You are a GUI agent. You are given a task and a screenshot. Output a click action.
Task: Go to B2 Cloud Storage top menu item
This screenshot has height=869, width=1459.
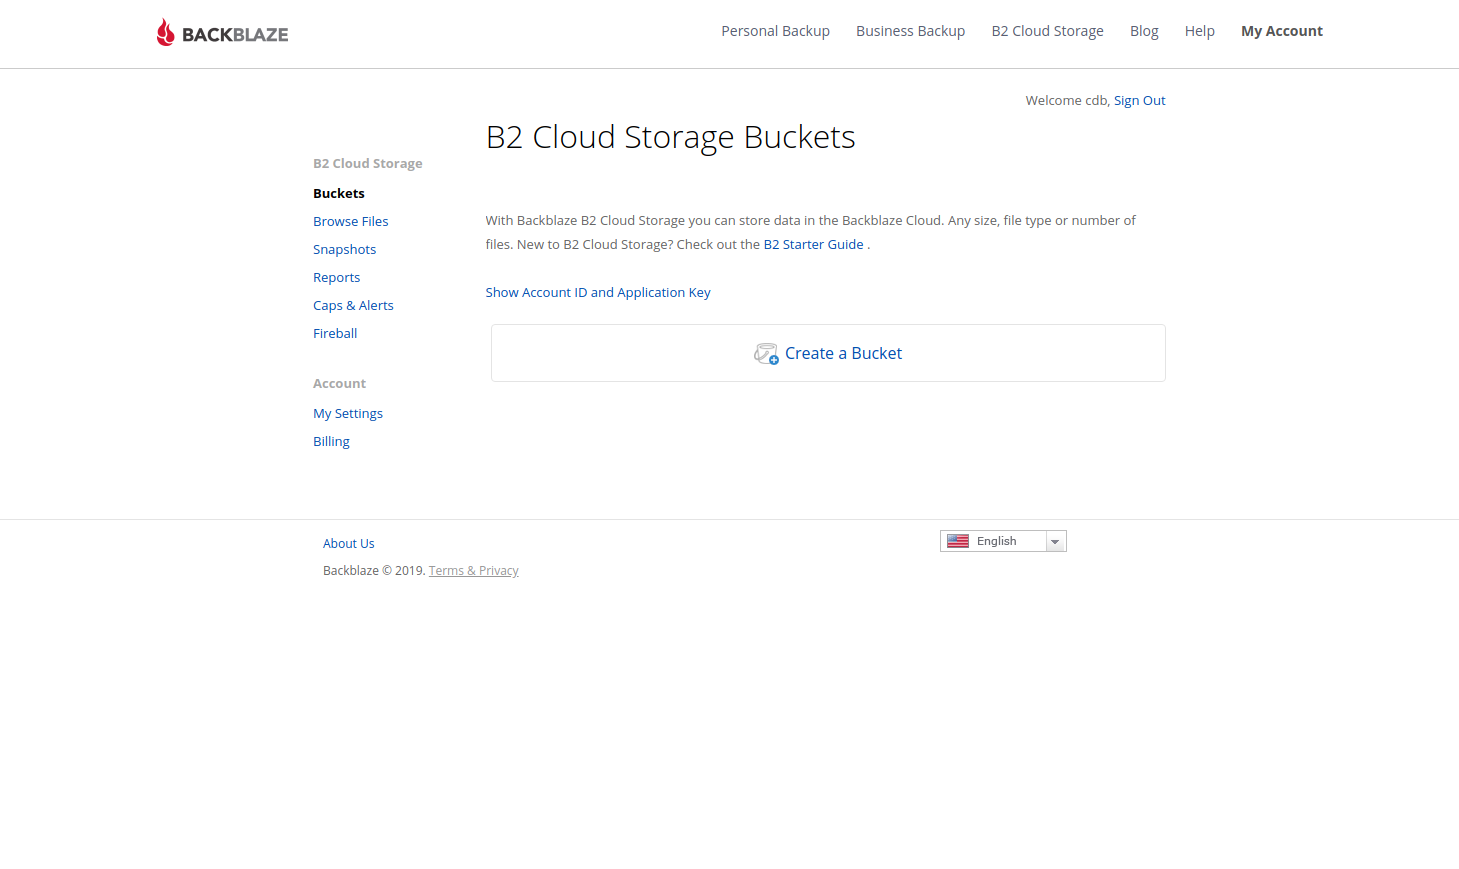click(1047, 31)
